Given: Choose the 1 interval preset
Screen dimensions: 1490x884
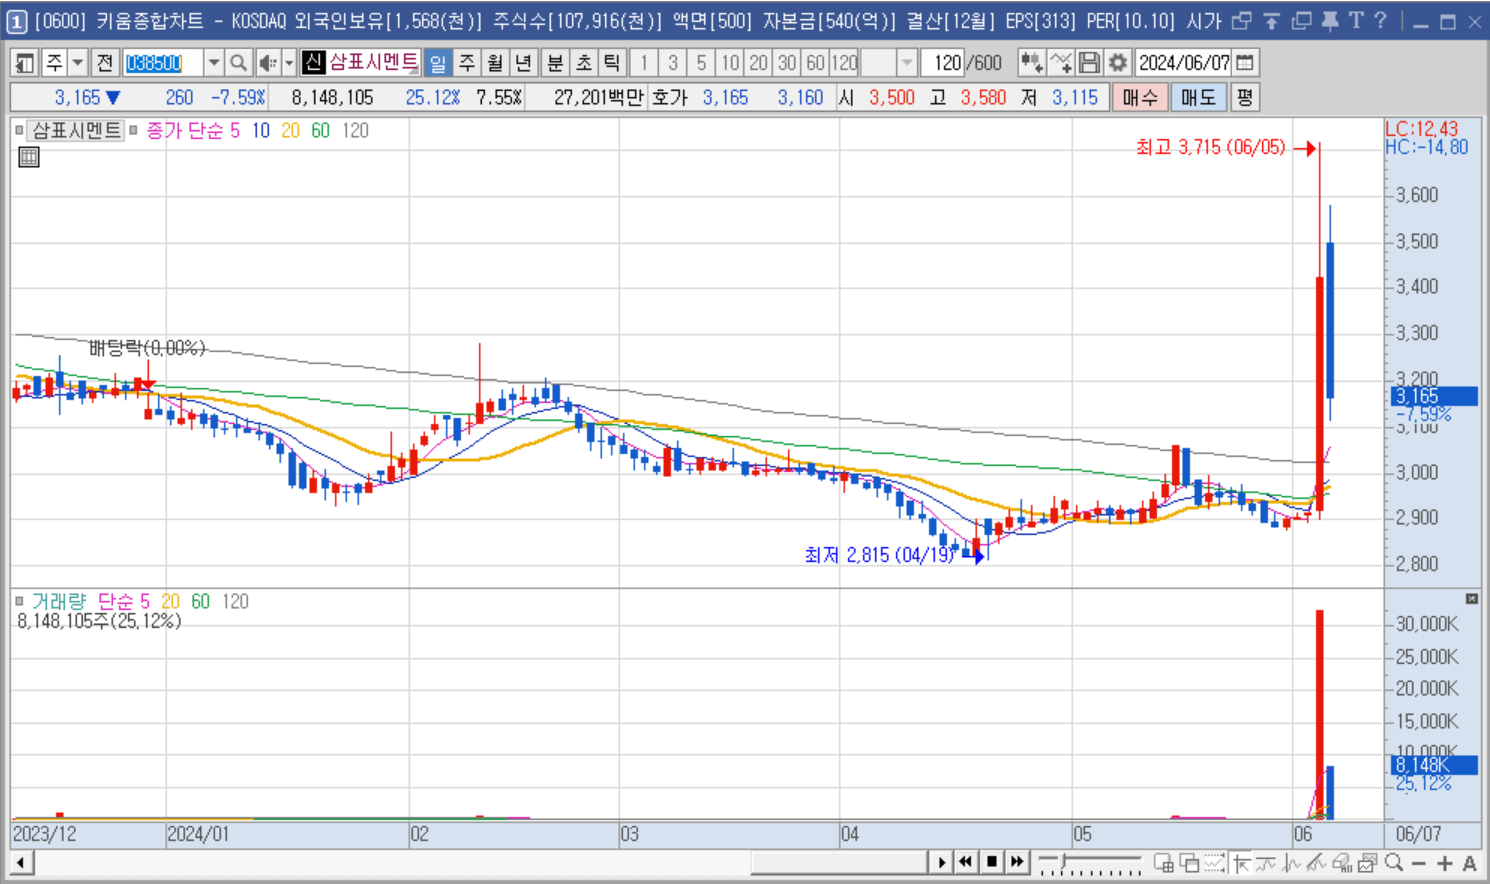Looking at the screenshot, I should (645, 63).
